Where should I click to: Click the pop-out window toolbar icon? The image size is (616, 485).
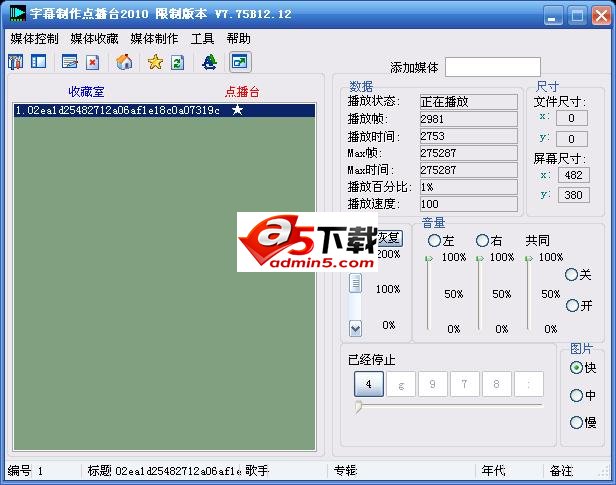point(240,62)
